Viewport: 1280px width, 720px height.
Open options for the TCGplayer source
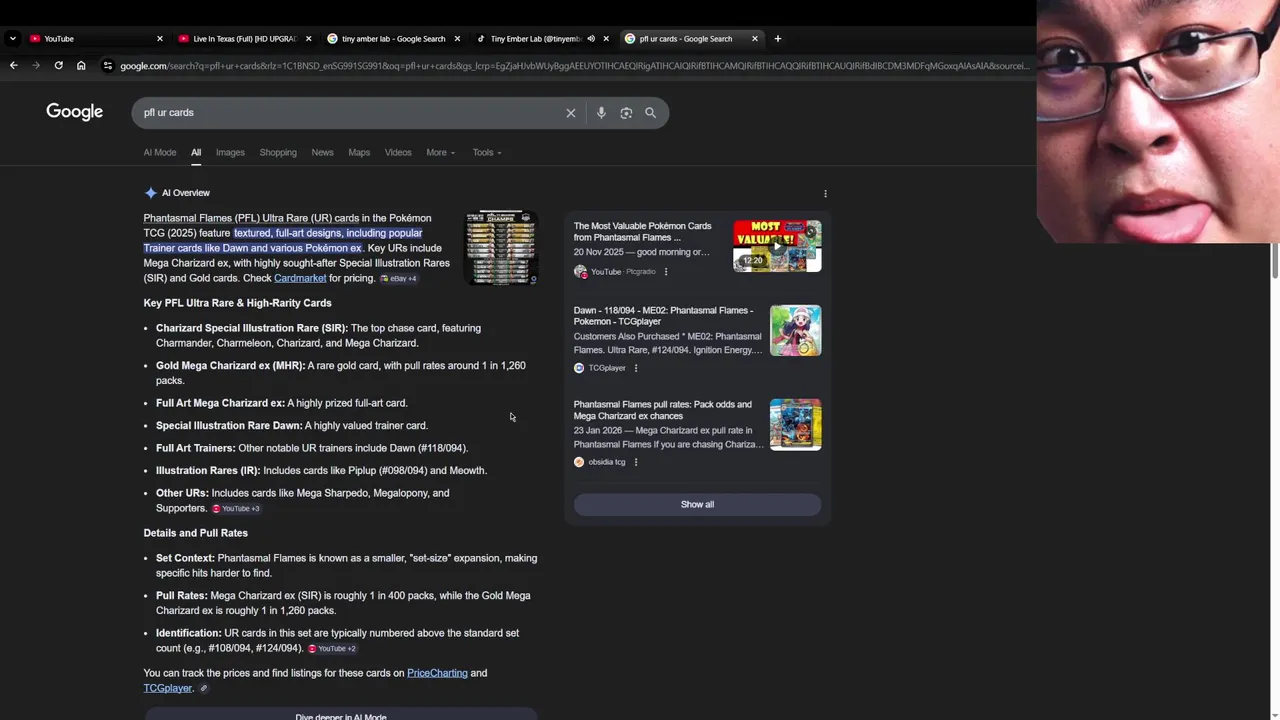click(636, 368)
